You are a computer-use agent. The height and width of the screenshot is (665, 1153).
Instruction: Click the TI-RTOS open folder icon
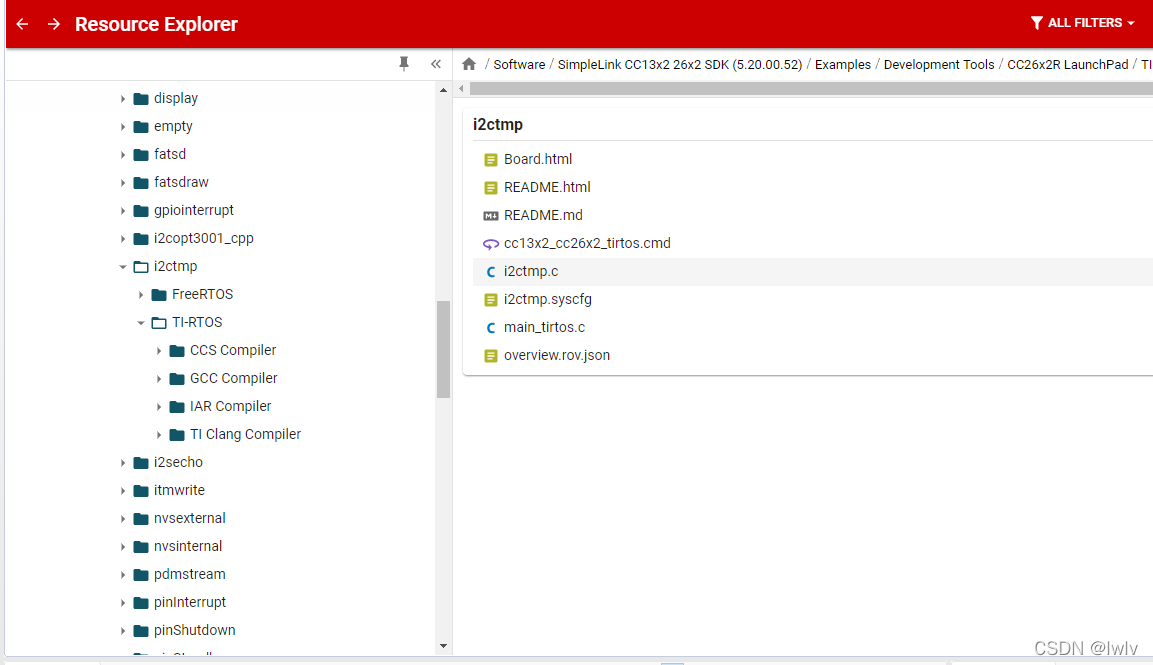(159, 322)
